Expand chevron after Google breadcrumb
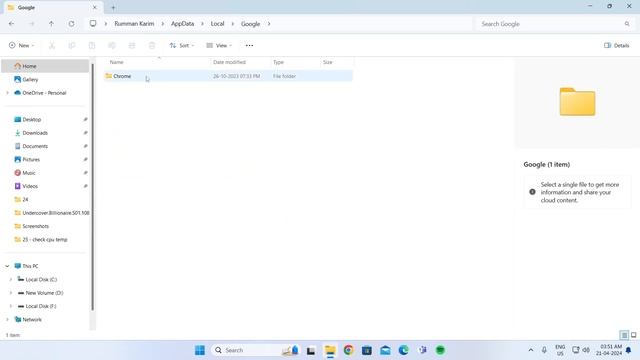This screenshot has height=360, width=640. point(269,24)
